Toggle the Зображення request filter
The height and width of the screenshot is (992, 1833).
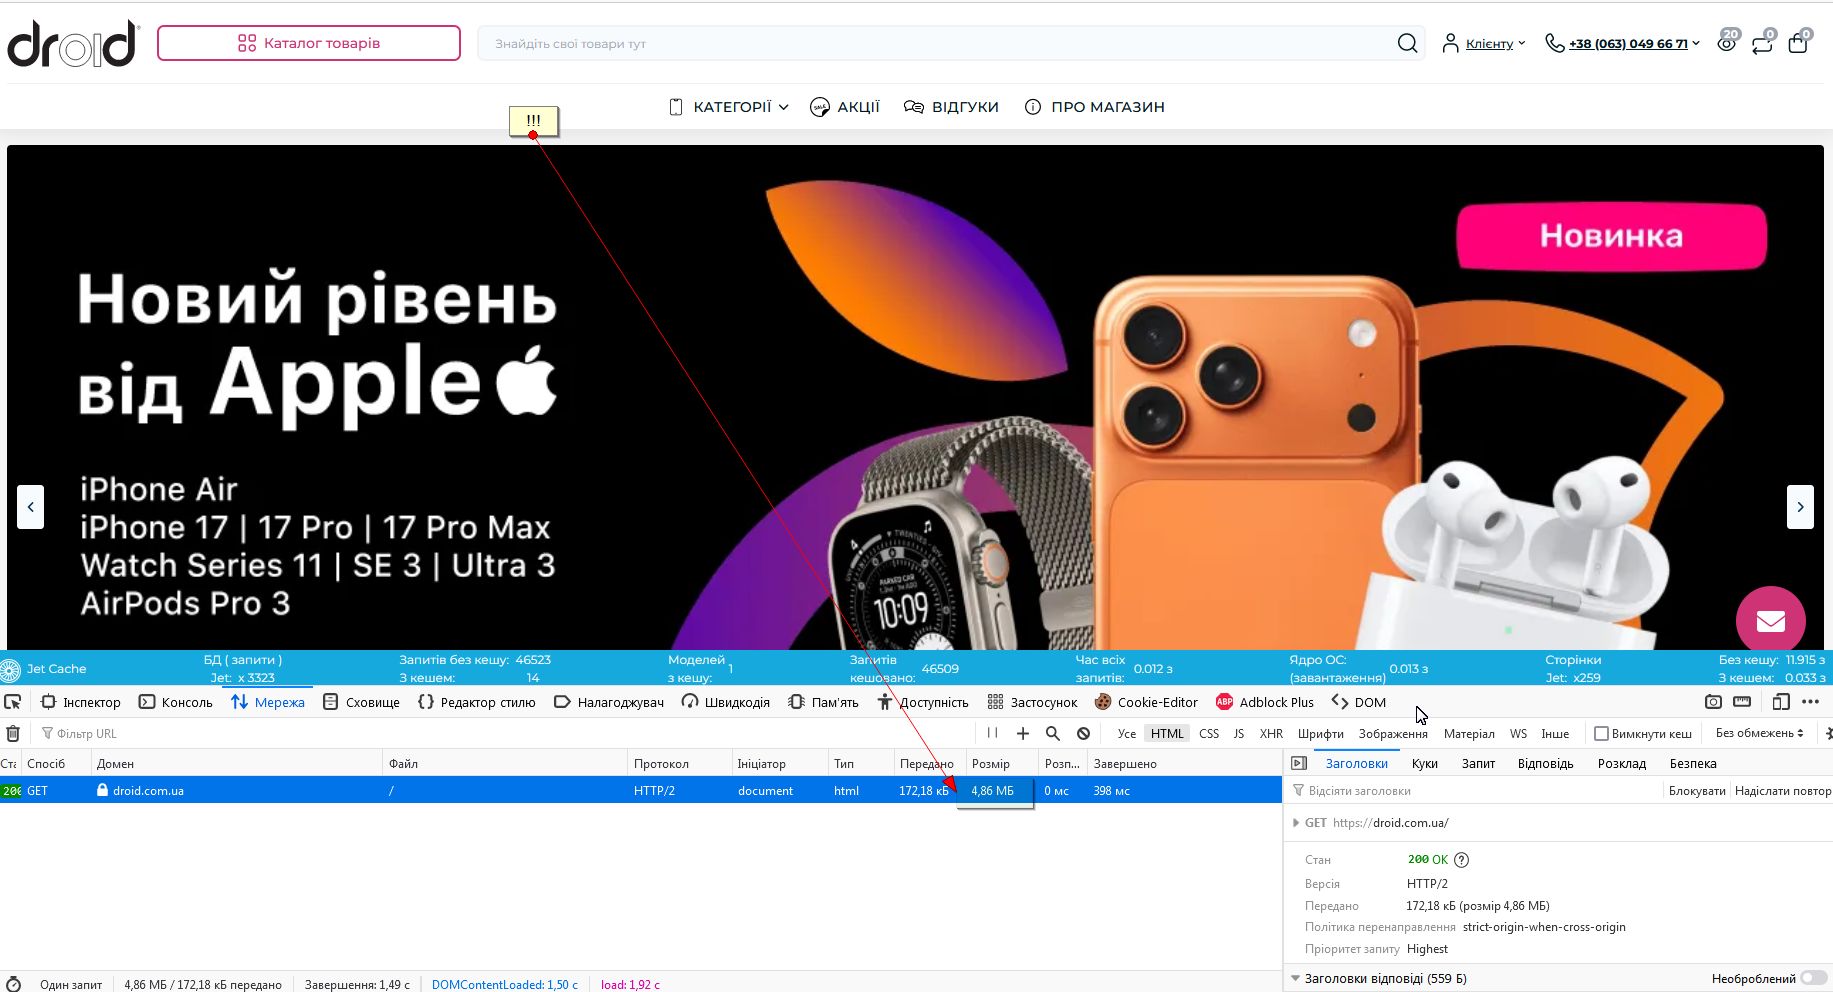(x=1393, y=733)
